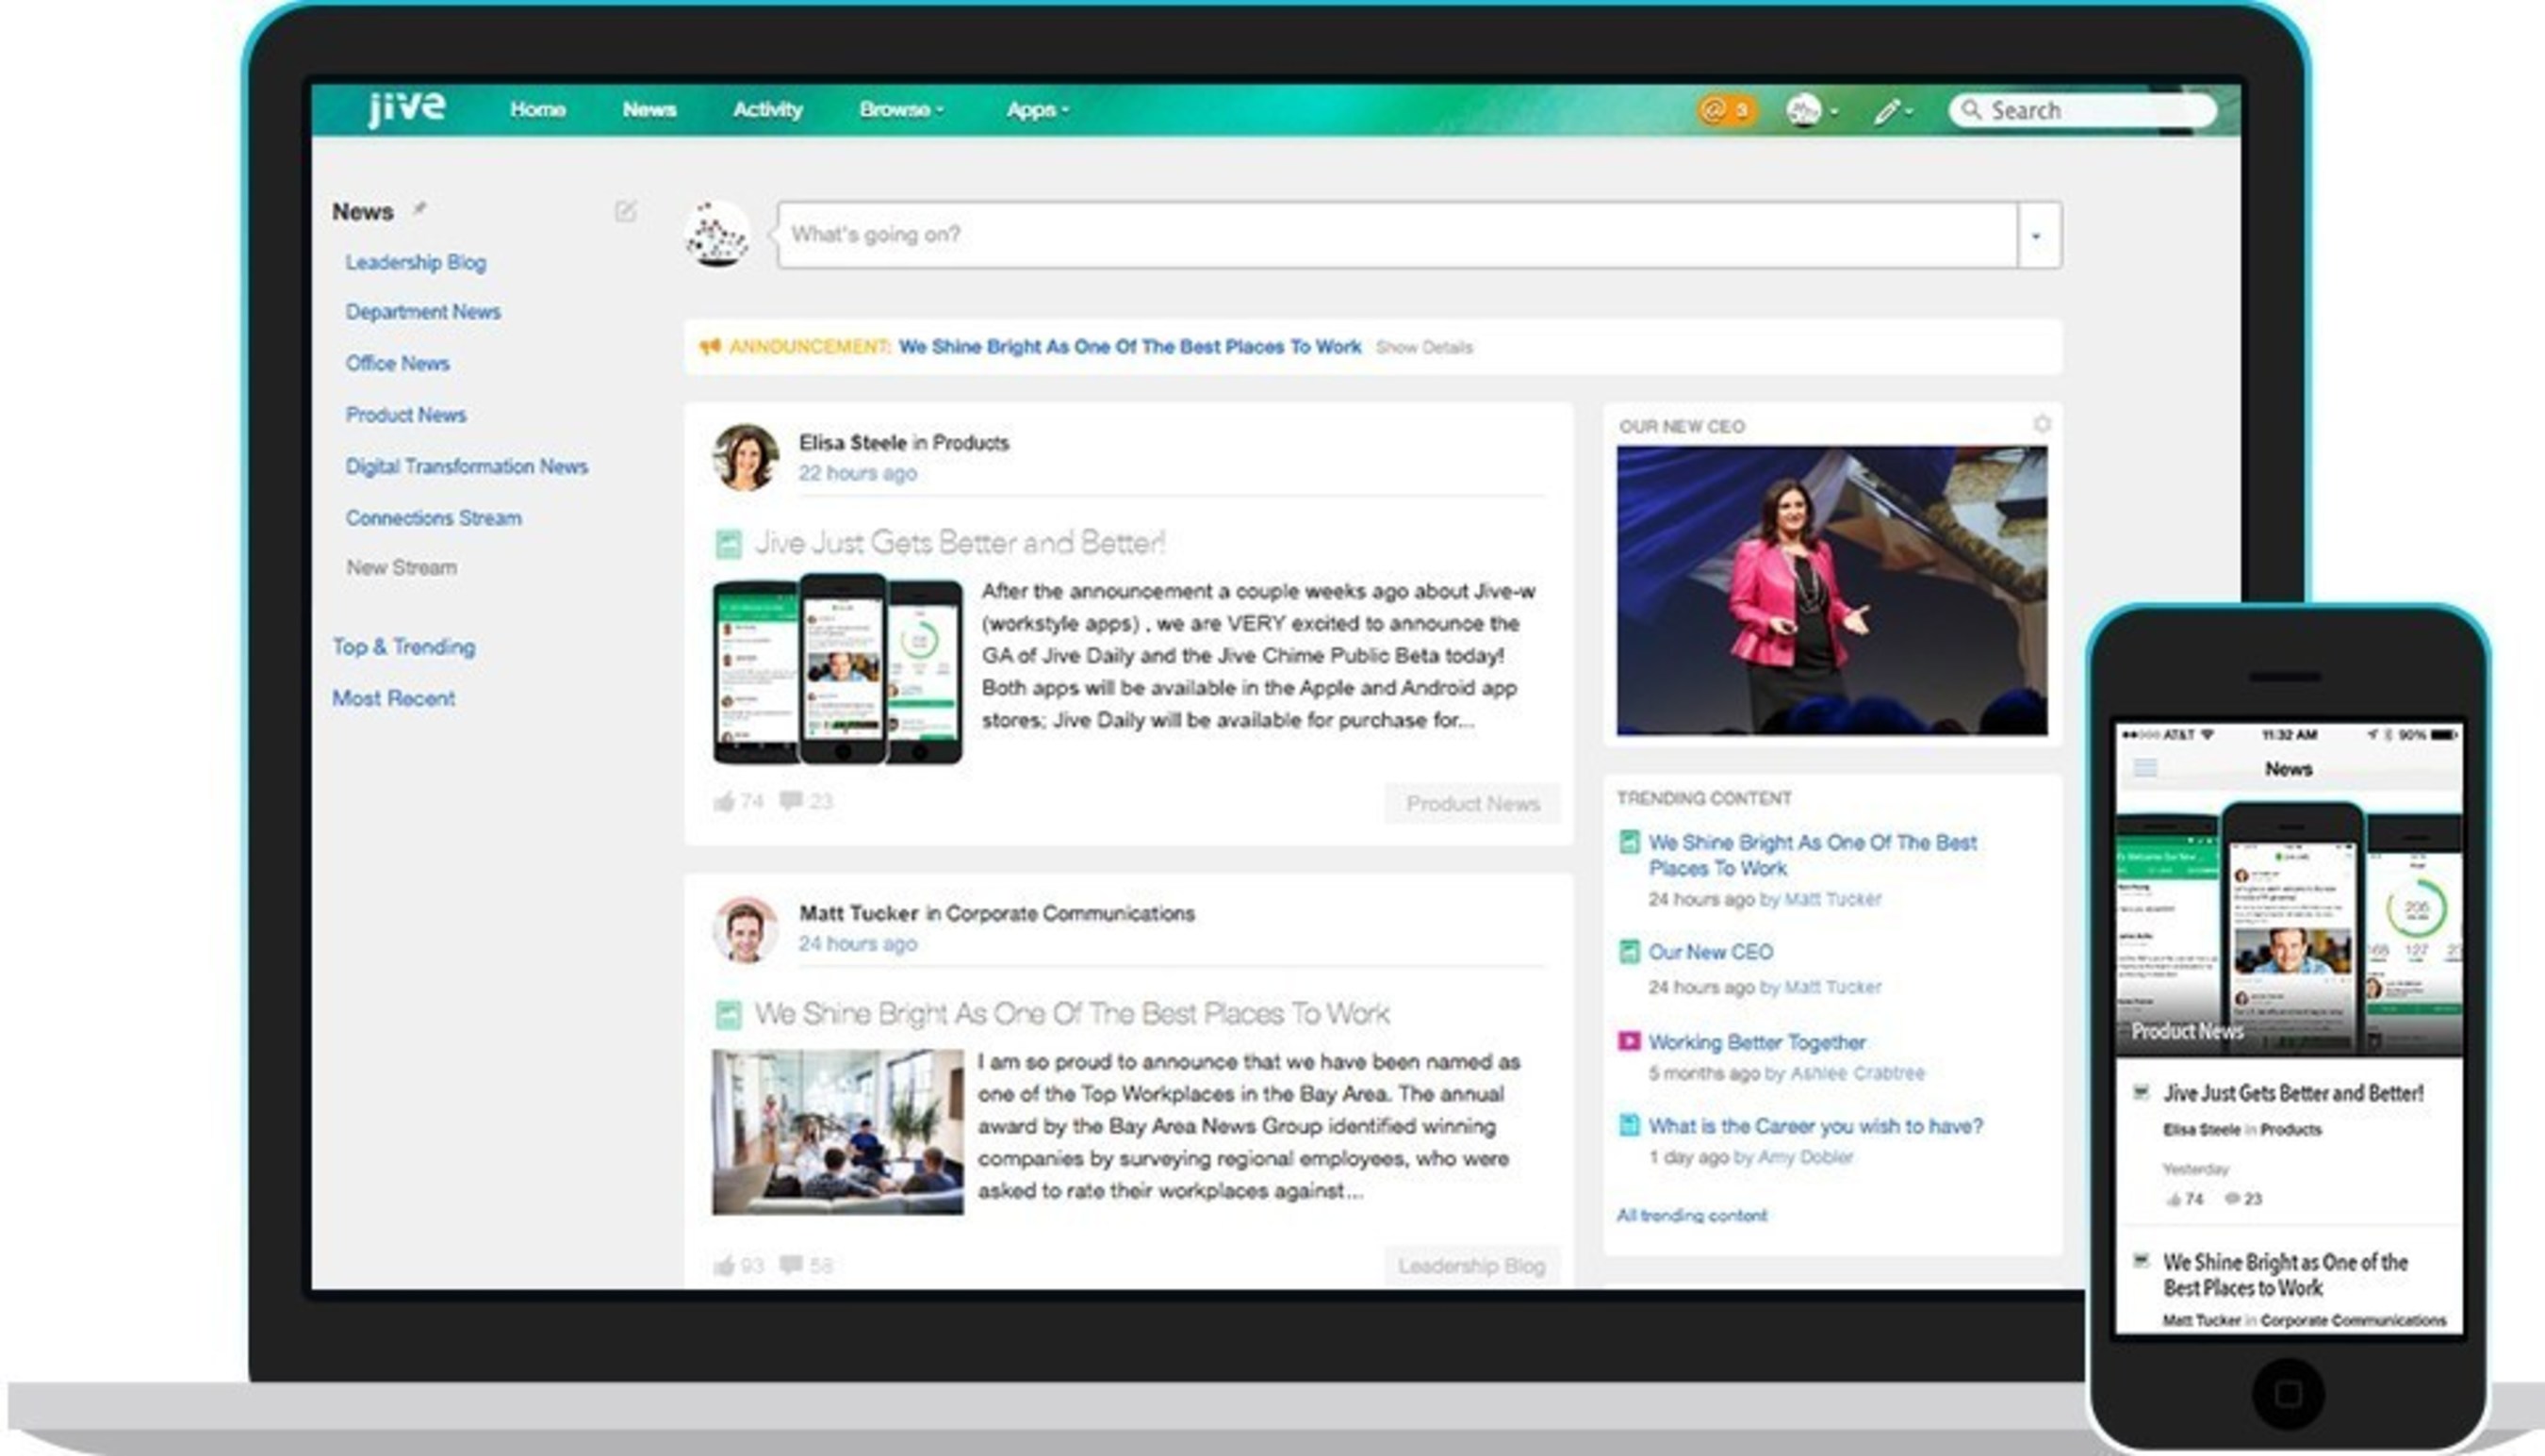Open the Jive Just Gets Better post title
Viewport: 2545px width, 1456px height.
click(x=959, y=543)
